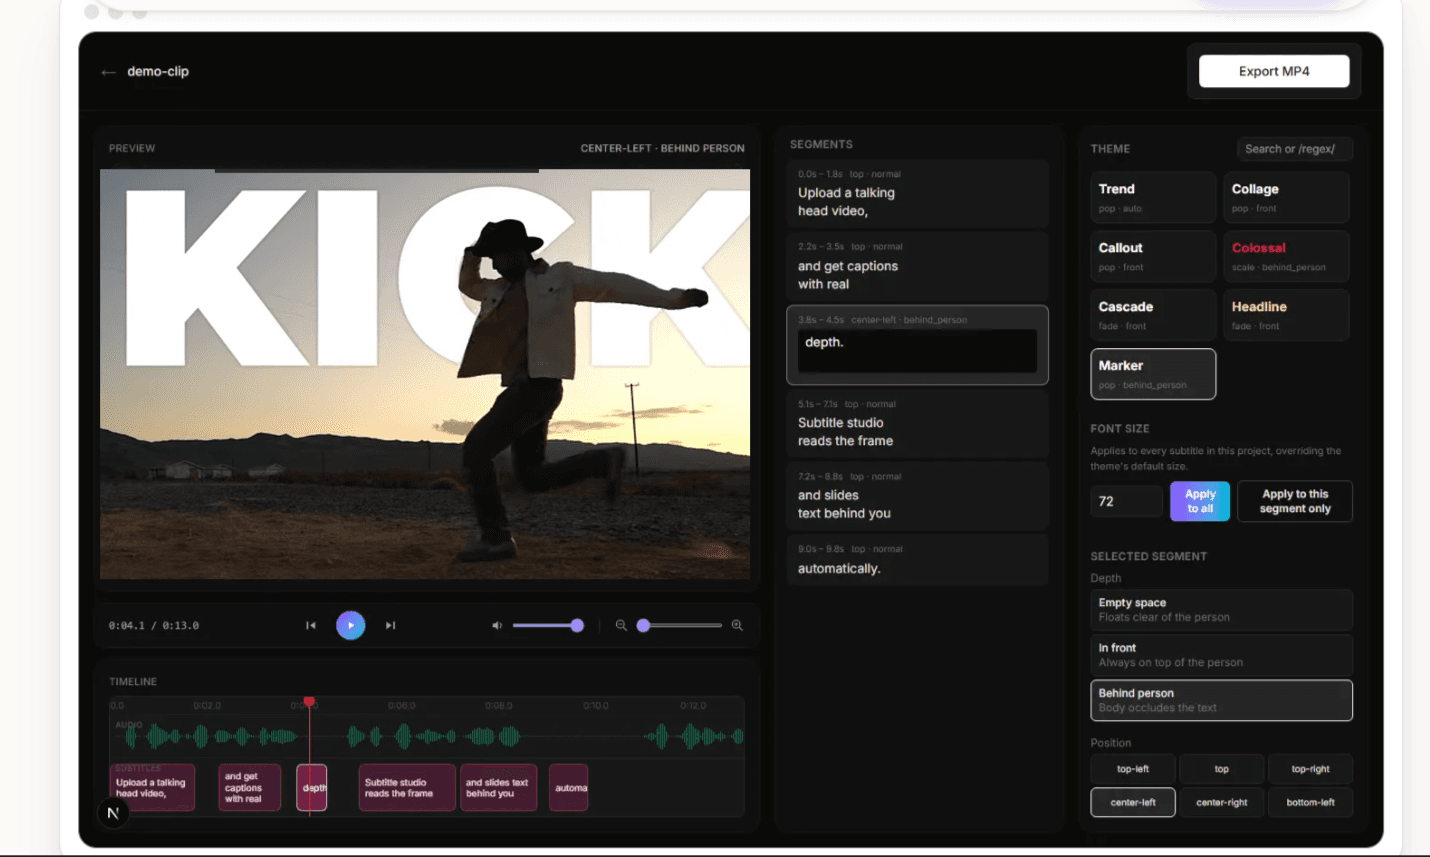Click the audio waveform track

428,737
